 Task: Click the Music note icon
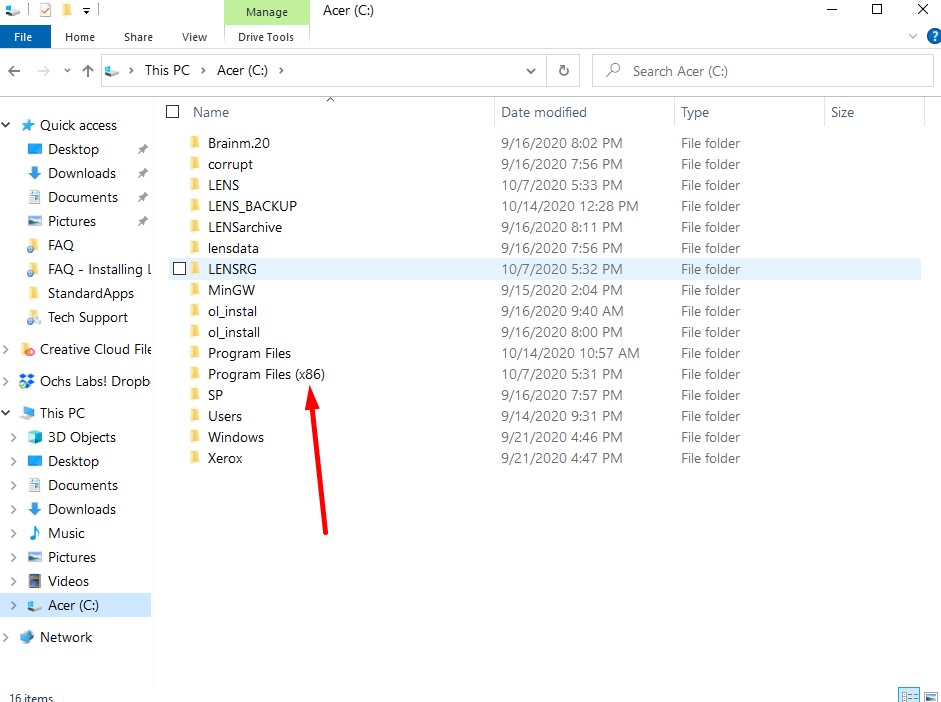35,533
